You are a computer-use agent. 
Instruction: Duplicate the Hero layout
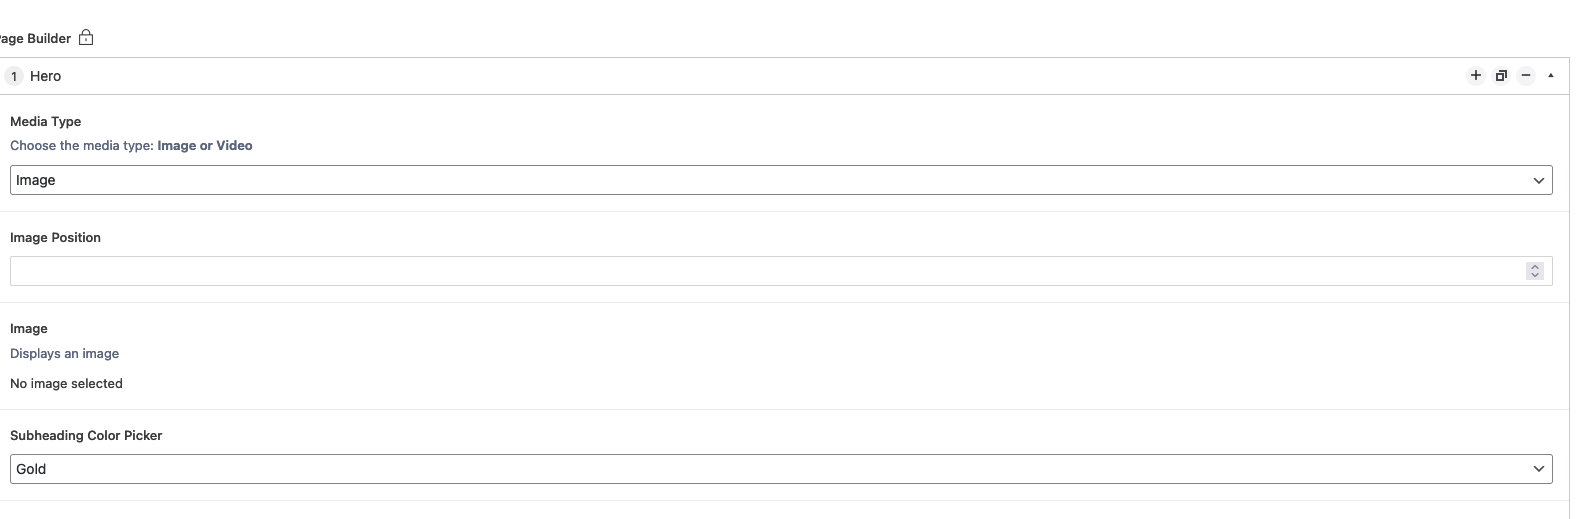pyautogui.click(x=1501, y=76)
